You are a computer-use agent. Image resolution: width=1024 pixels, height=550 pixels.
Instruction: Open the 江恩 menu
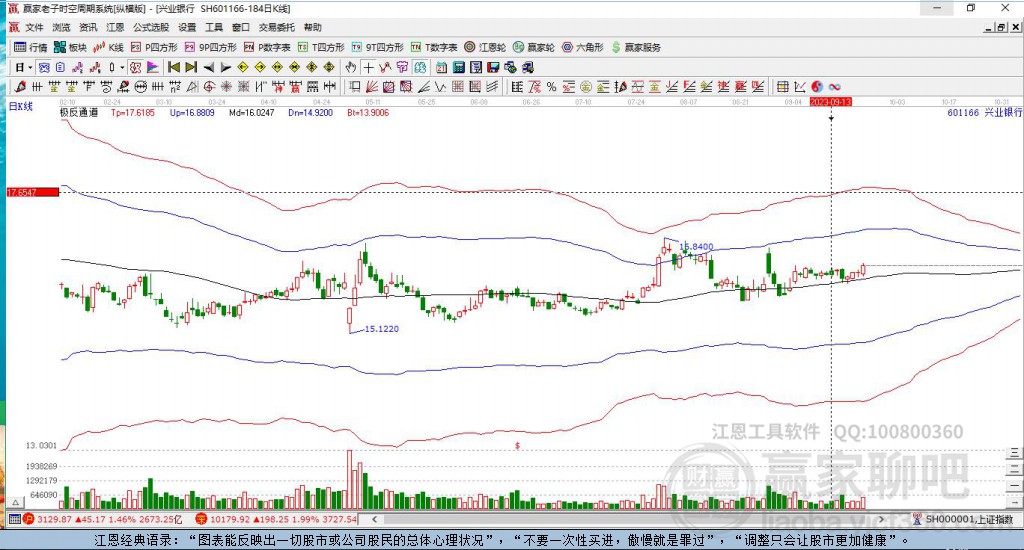[115, 27]
